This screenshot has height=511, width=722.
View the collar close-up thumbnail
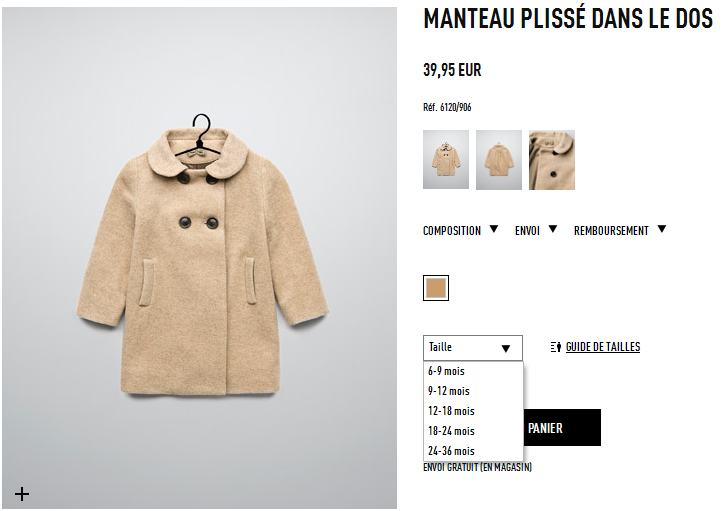pyautogui.click(x=552, y=160)
